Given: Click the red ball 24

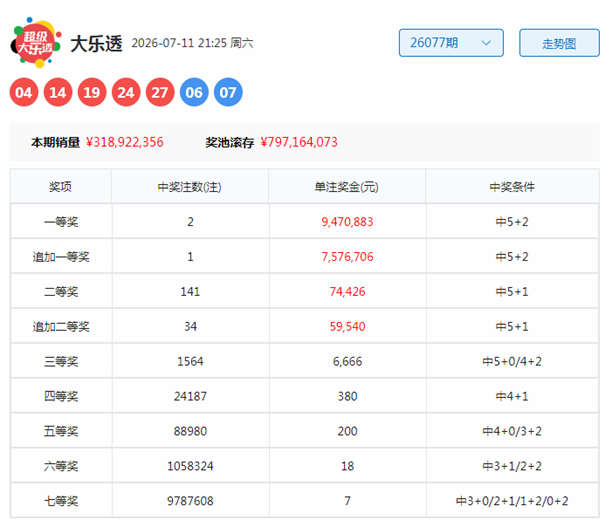Looking at the screenshot, I should [x=126, y=93].
